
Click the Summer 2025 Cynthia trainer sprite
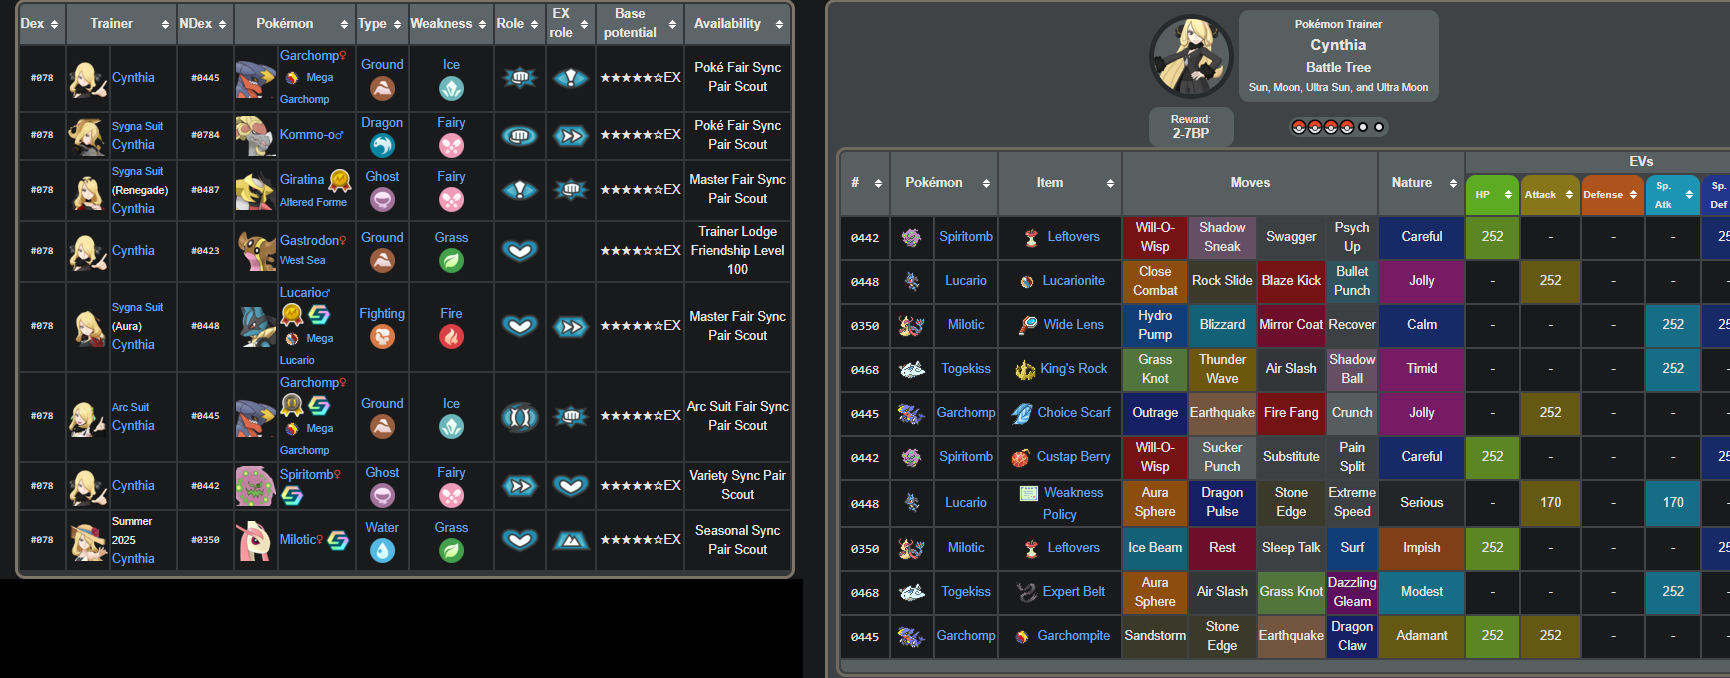coord(88,540)
